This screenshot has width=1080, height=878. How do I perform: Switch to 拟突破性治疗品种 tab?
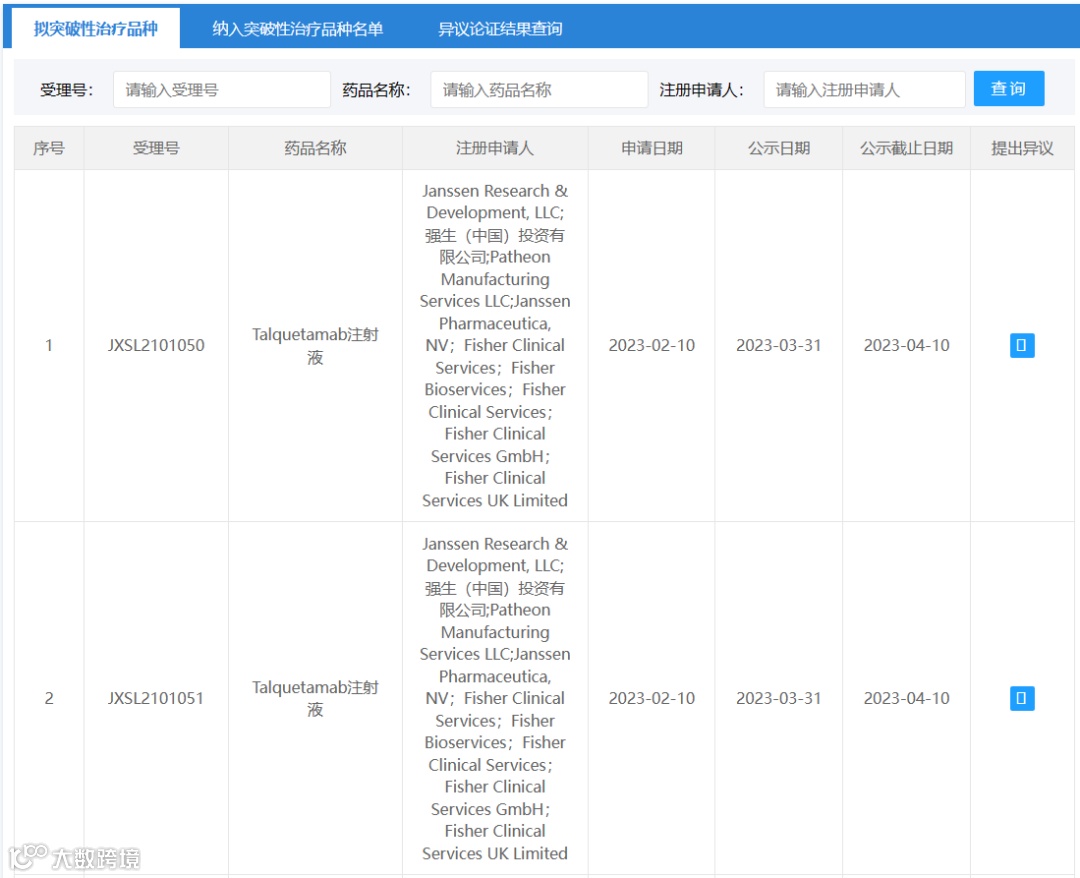pyautogui.click(x=96, y=28)
